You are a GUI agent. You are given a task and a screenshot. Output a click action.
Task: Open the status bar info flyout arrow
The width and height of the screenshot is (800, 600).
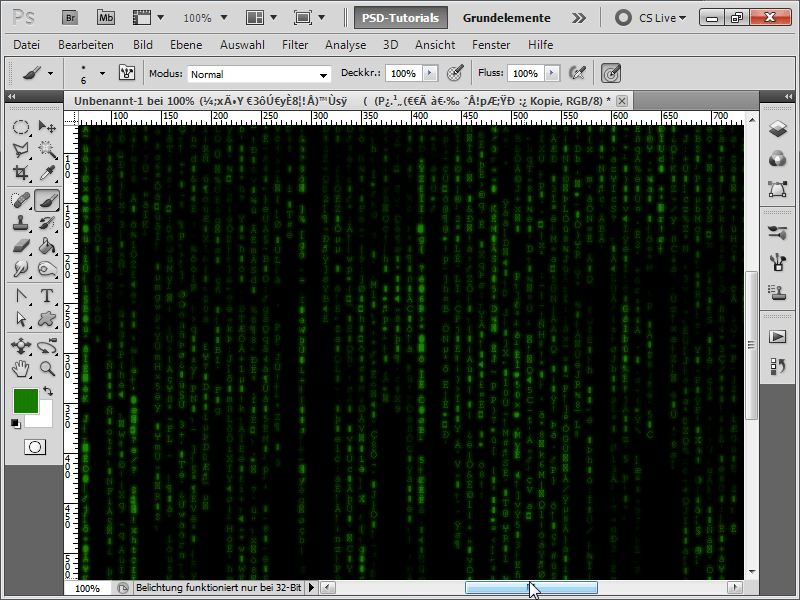click(x=311, y=588)
